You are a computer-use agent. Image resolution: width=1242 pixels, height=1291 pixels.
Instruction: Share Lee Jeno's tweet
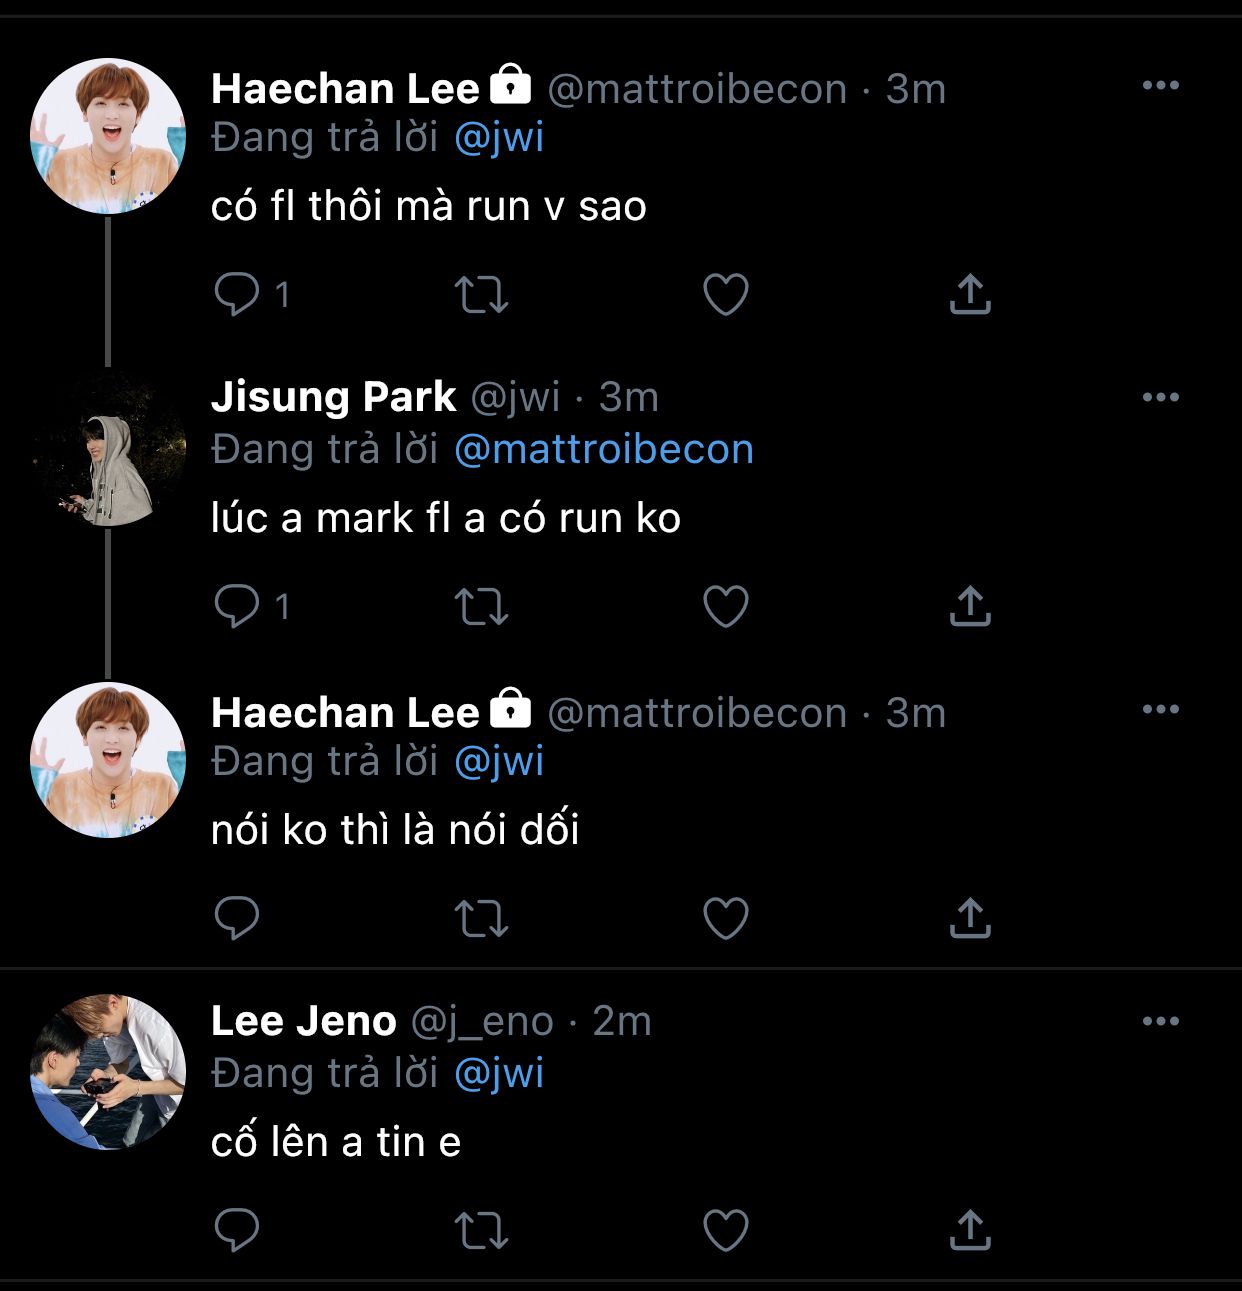[x=969, y=1230]
